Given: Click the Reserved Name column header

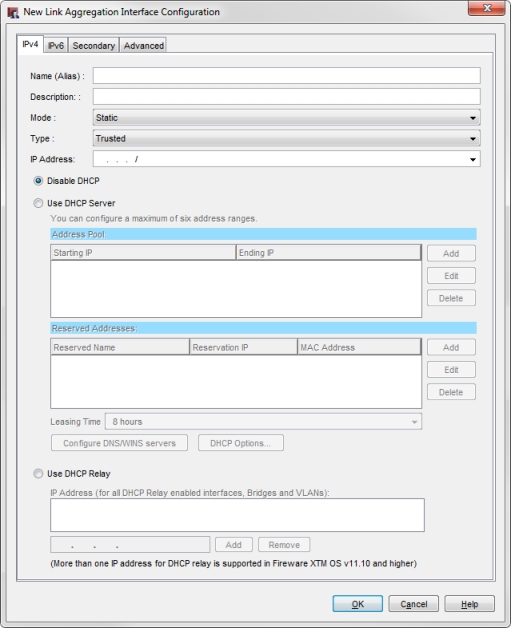Looking at the screenshot, I should tap(120, 347).
